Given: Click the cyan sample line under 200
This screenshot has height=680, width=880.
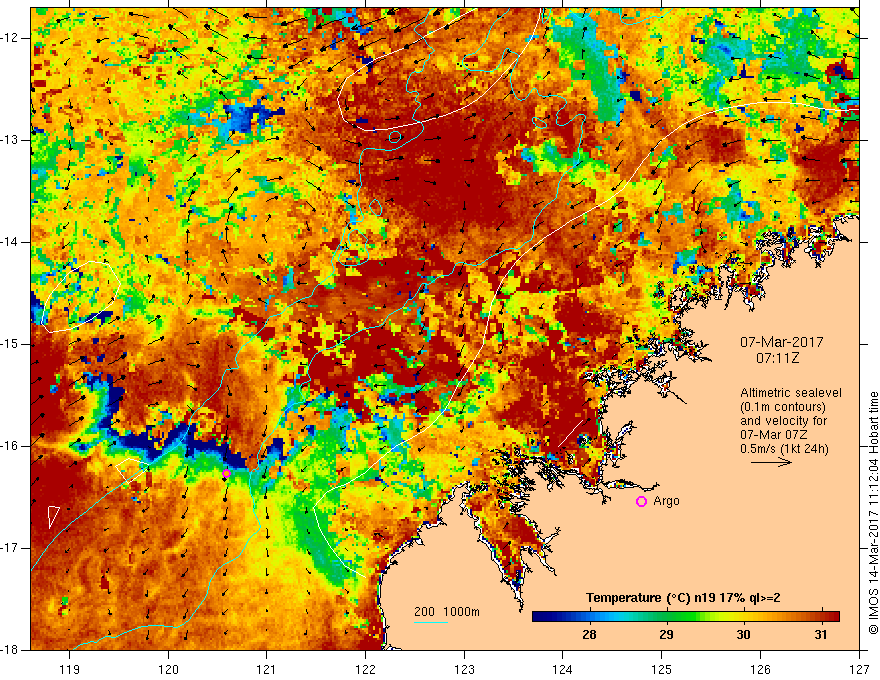Looking at the screenshot, I should [430, 622].
